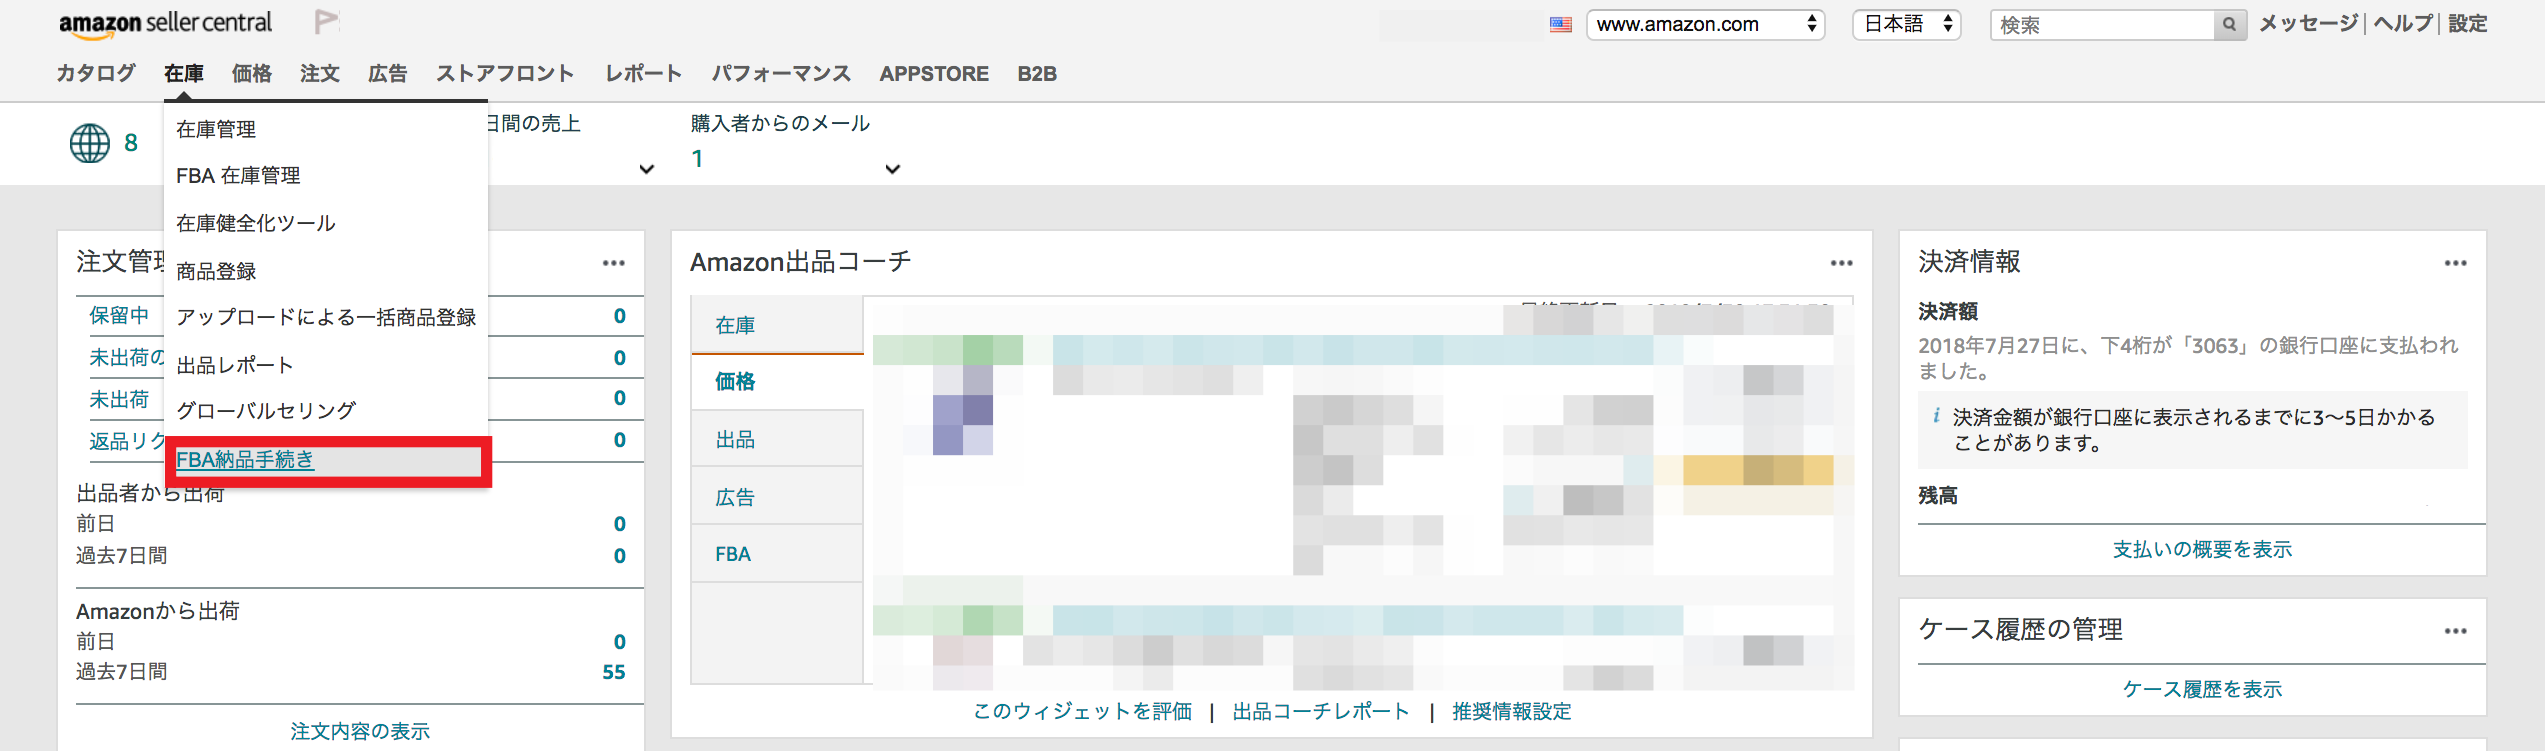2545x751 pixels.
Task: Open the 決済情報 widget options ellipsis
Action: 2455,263
